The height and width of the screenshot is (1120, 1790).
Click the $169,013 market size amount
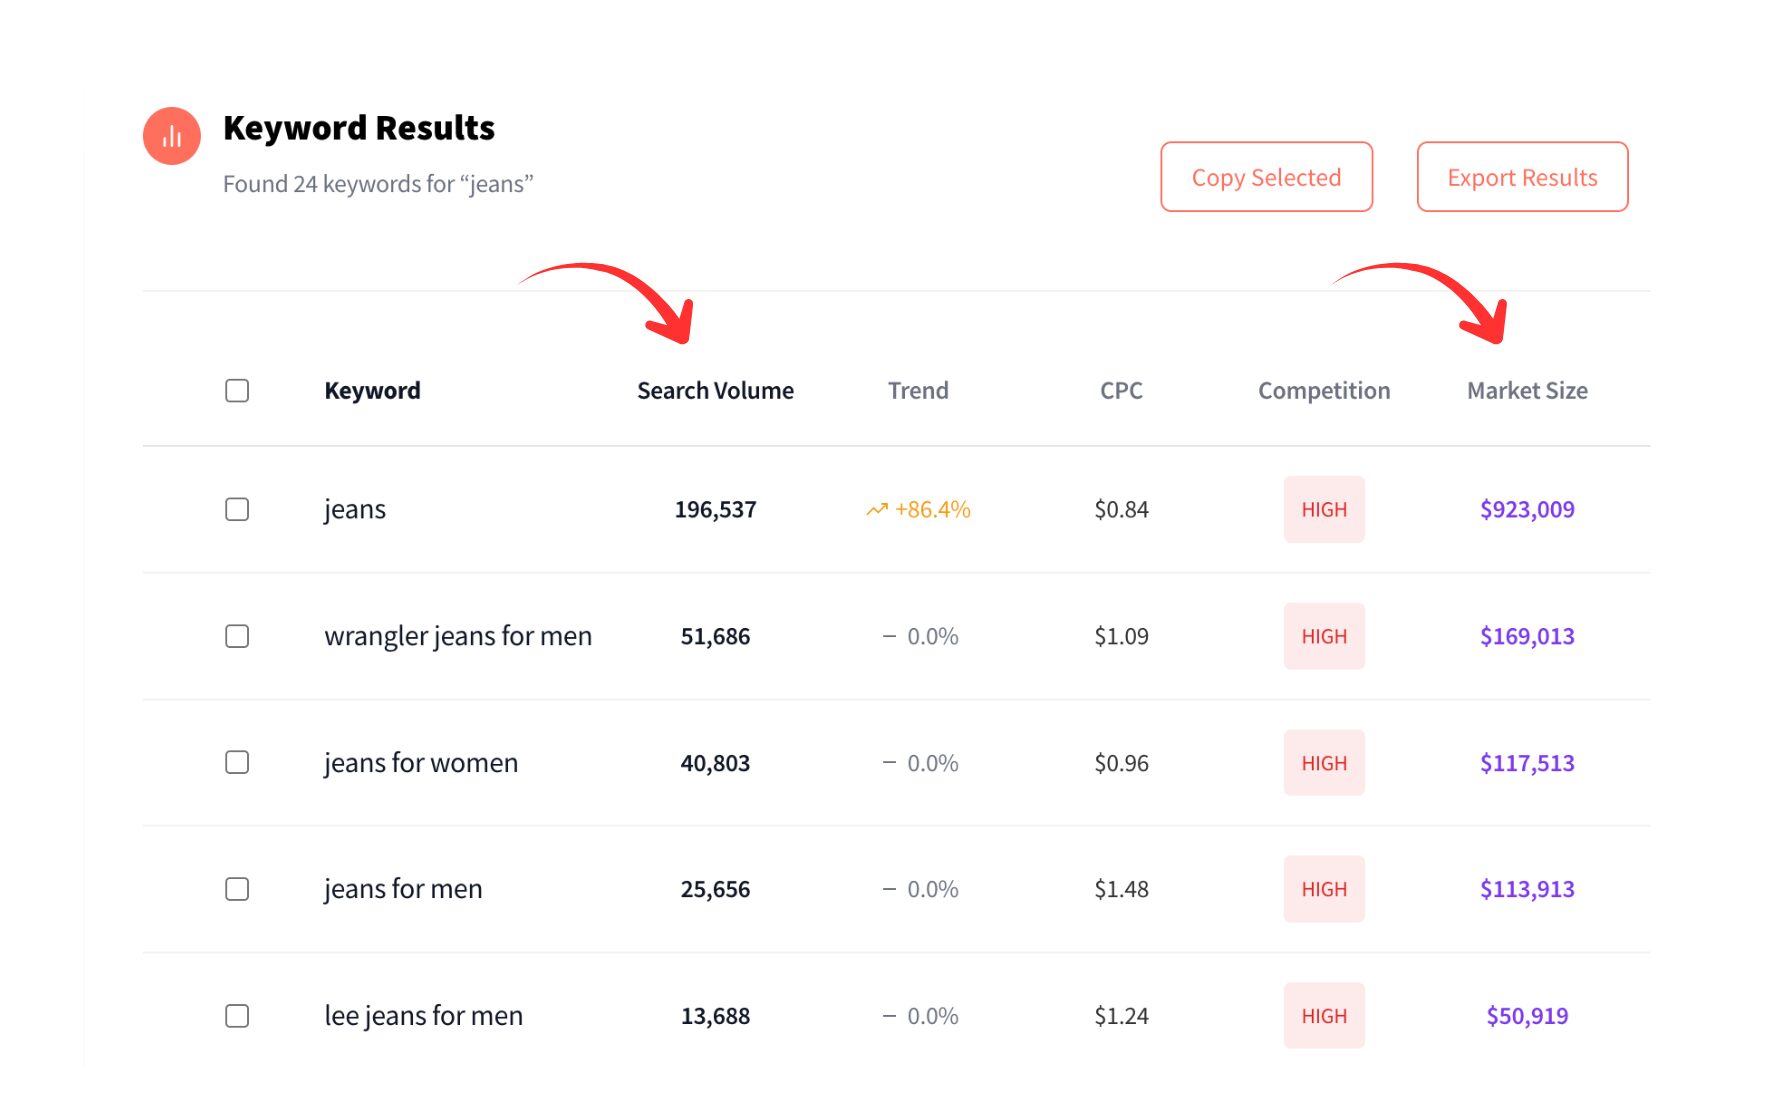[1527, 637]
